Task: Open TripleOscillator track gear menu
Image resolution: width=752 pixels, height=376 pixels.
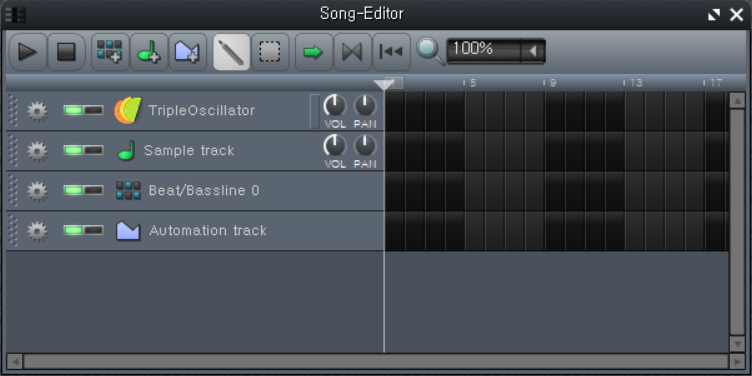Action: 37,111
